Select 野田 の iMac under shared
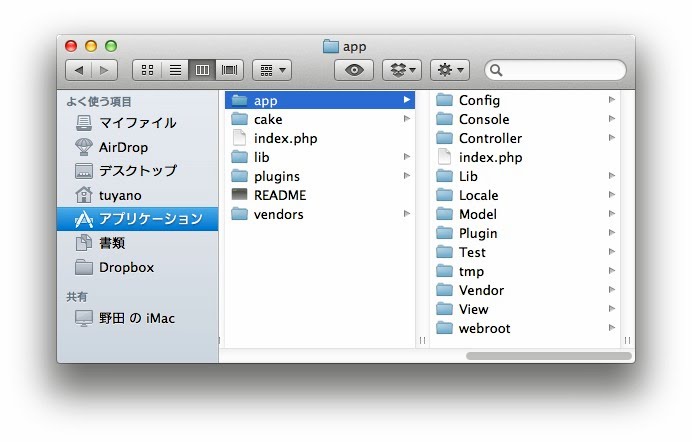This screenshot has width=692, height=442. coord(136,318)
